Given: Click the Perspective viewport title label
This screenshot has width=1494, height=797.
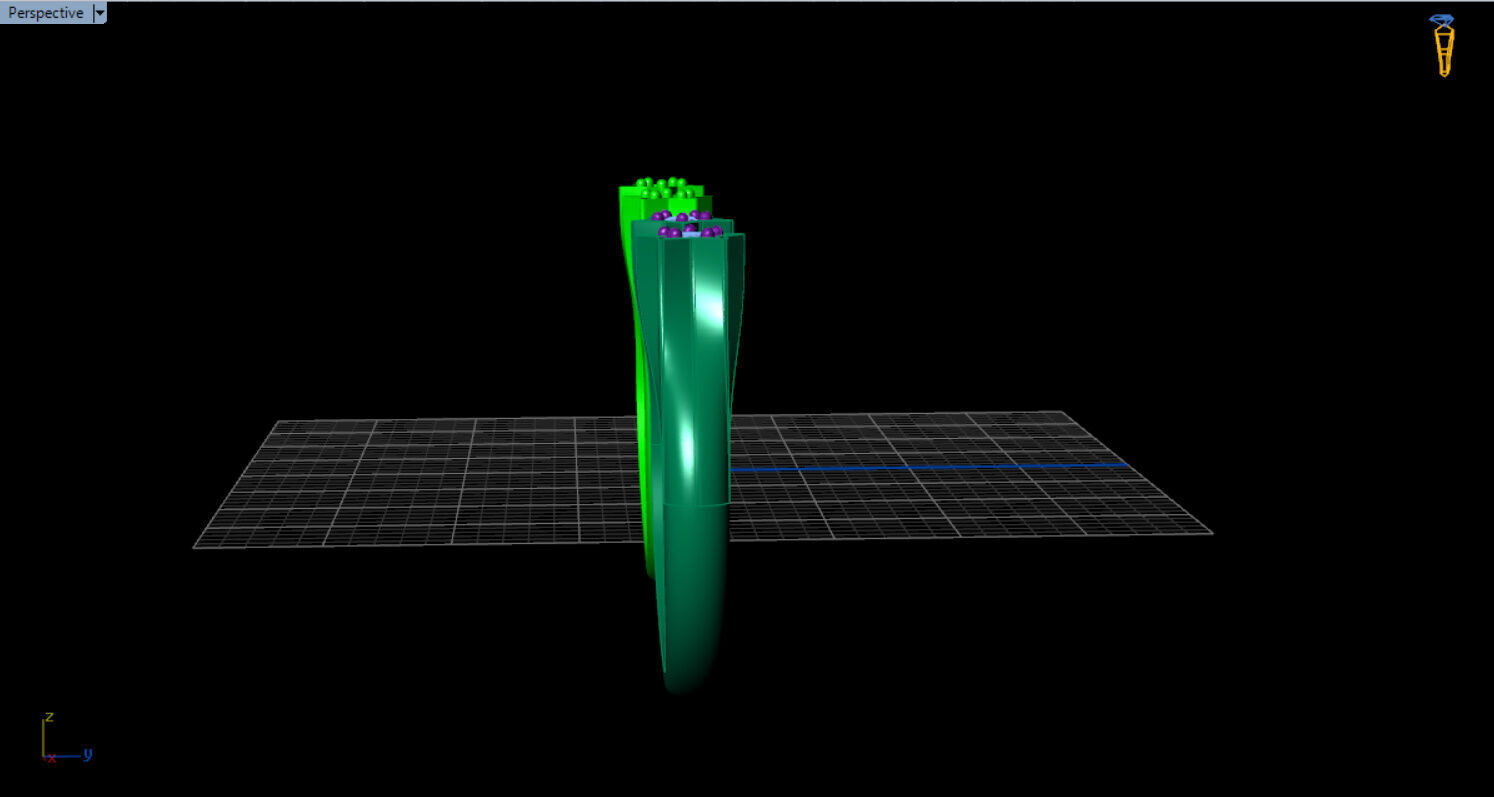Looking at the screenshot, I should pyautogui.click(x=46, y=13).
